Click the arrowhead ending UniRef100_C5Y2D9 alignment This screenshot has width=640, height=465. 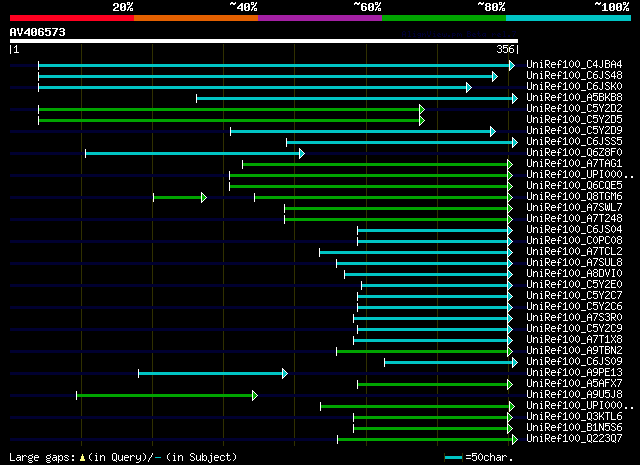click(x=493, y=131)
